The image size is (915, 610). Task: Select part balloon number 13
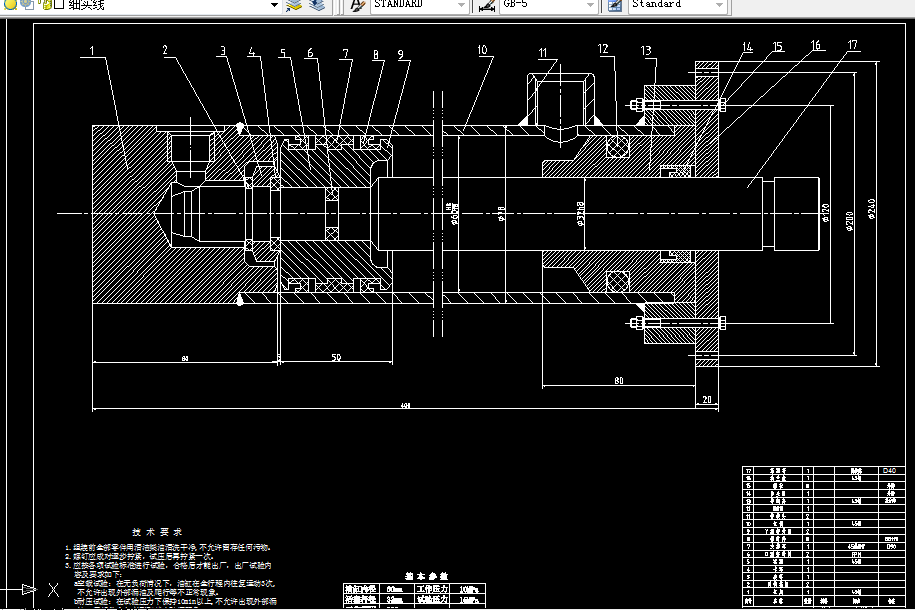point(646,51)
